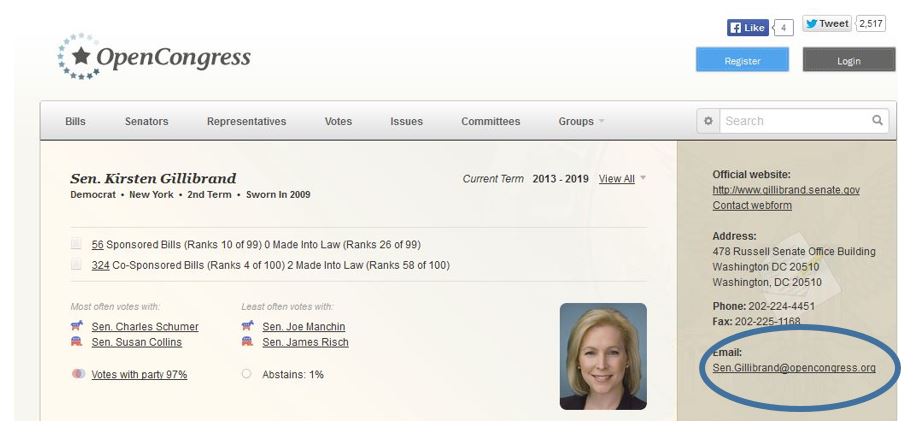923x445 pixels.
Task: Click the Login button
Action: pos(849,60)
